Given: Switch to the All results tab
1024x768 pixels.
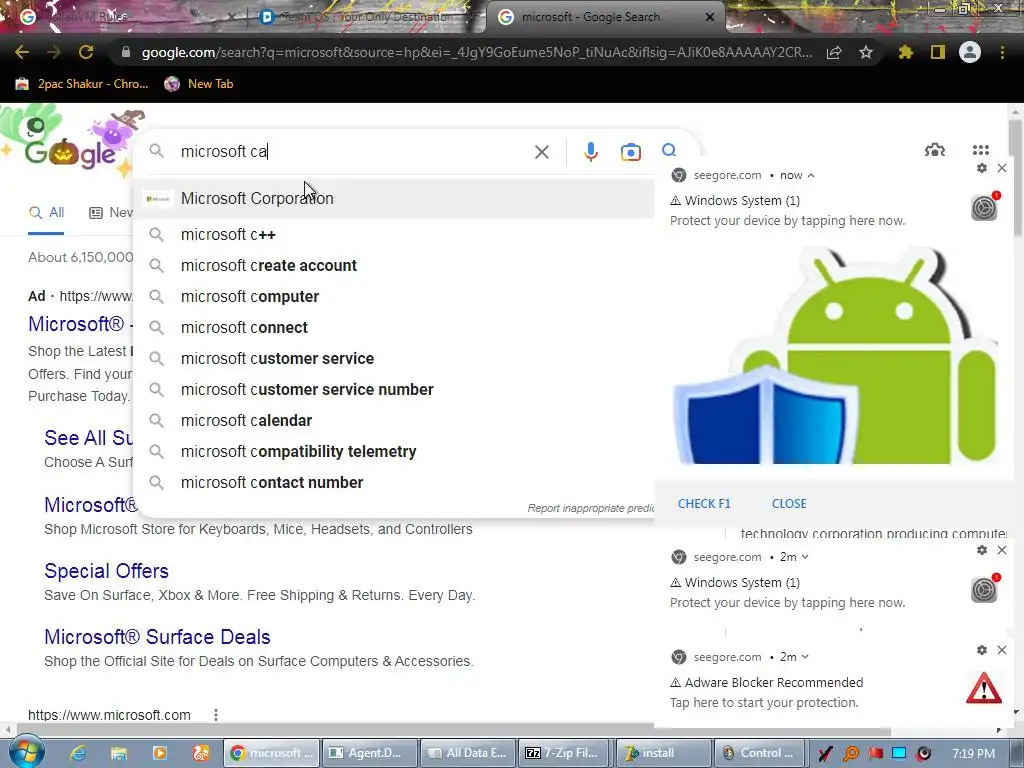Looking at the screenshot, I should point(46,212).
